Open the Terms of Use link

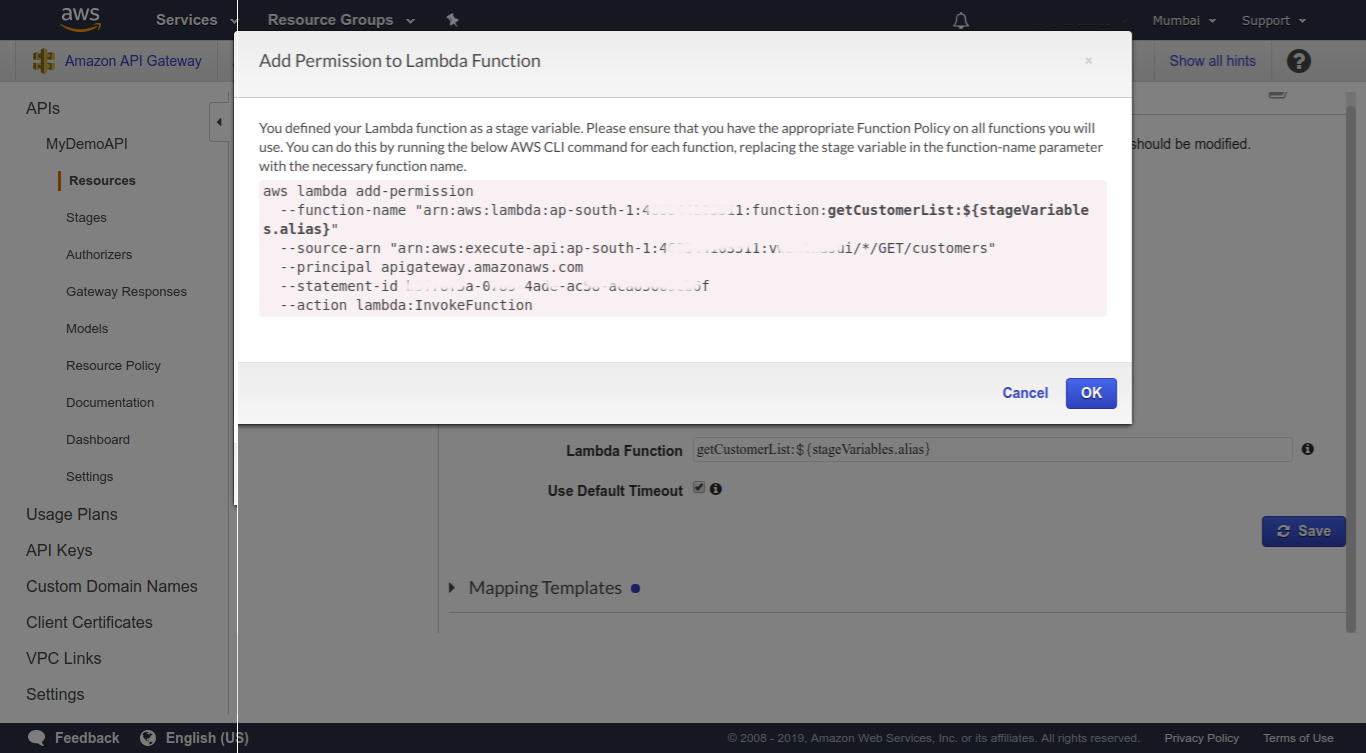click(x=1298, y=738)
